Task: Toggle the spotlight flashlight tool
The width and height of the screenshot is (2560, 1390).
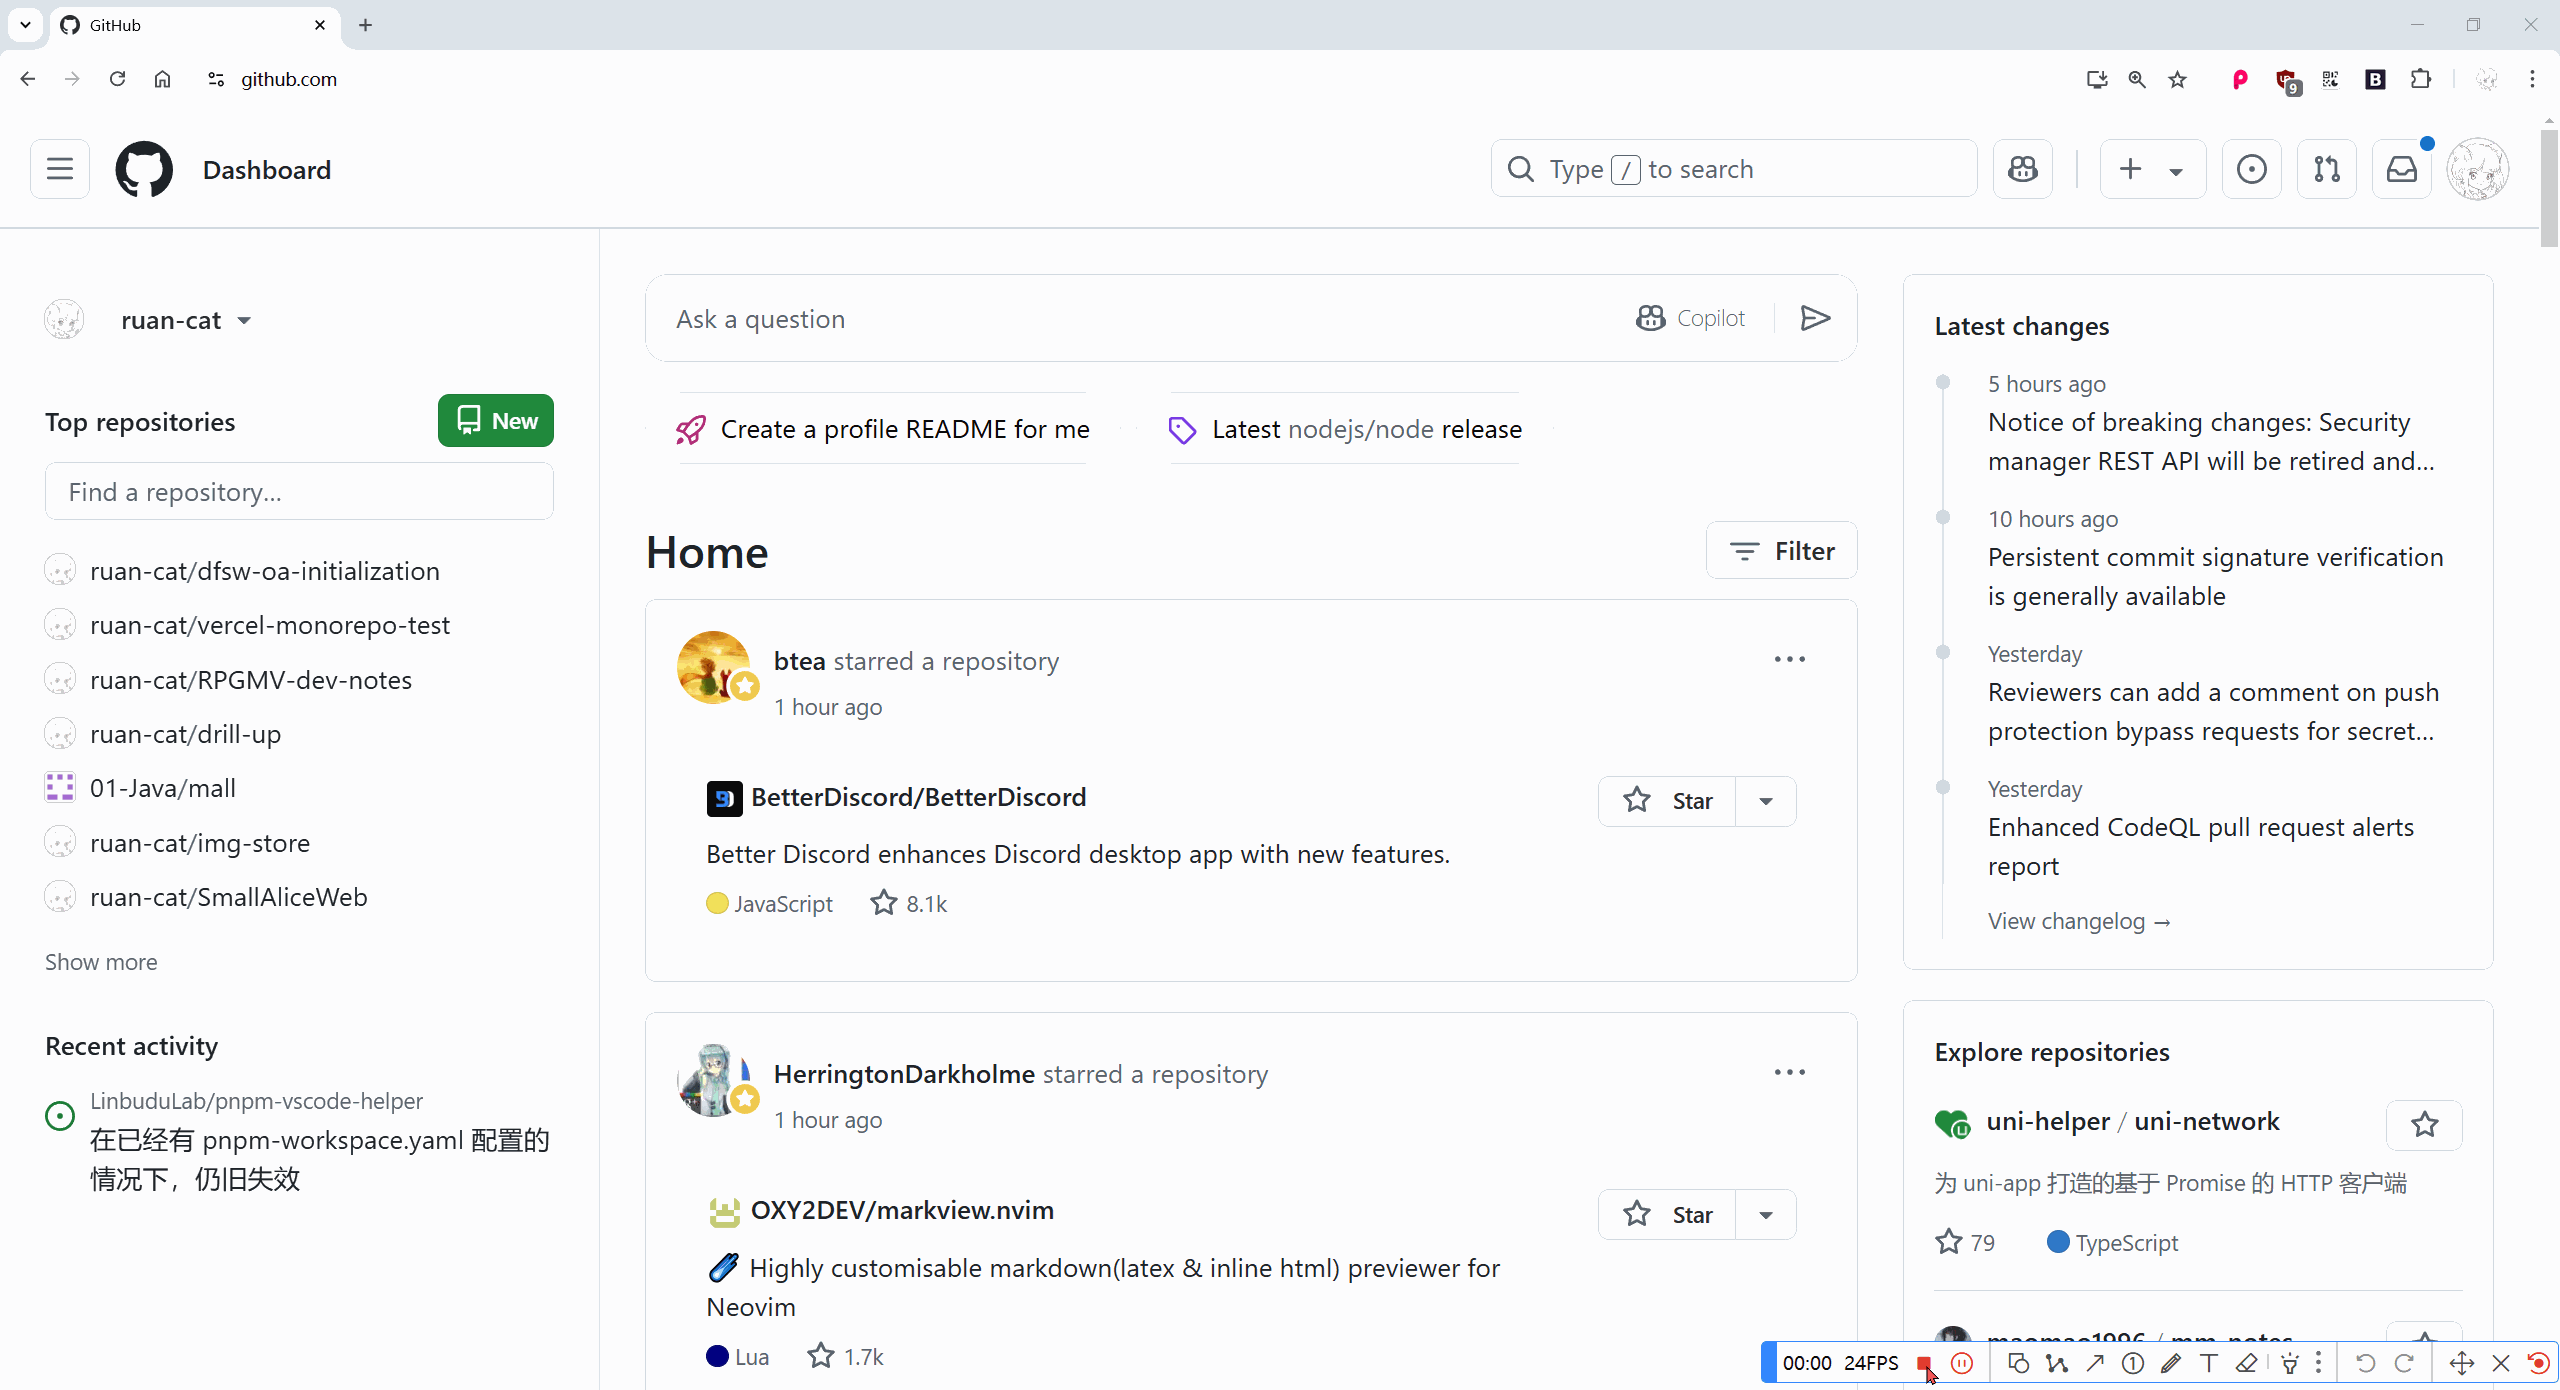Action: [x=2290, y=1364]
